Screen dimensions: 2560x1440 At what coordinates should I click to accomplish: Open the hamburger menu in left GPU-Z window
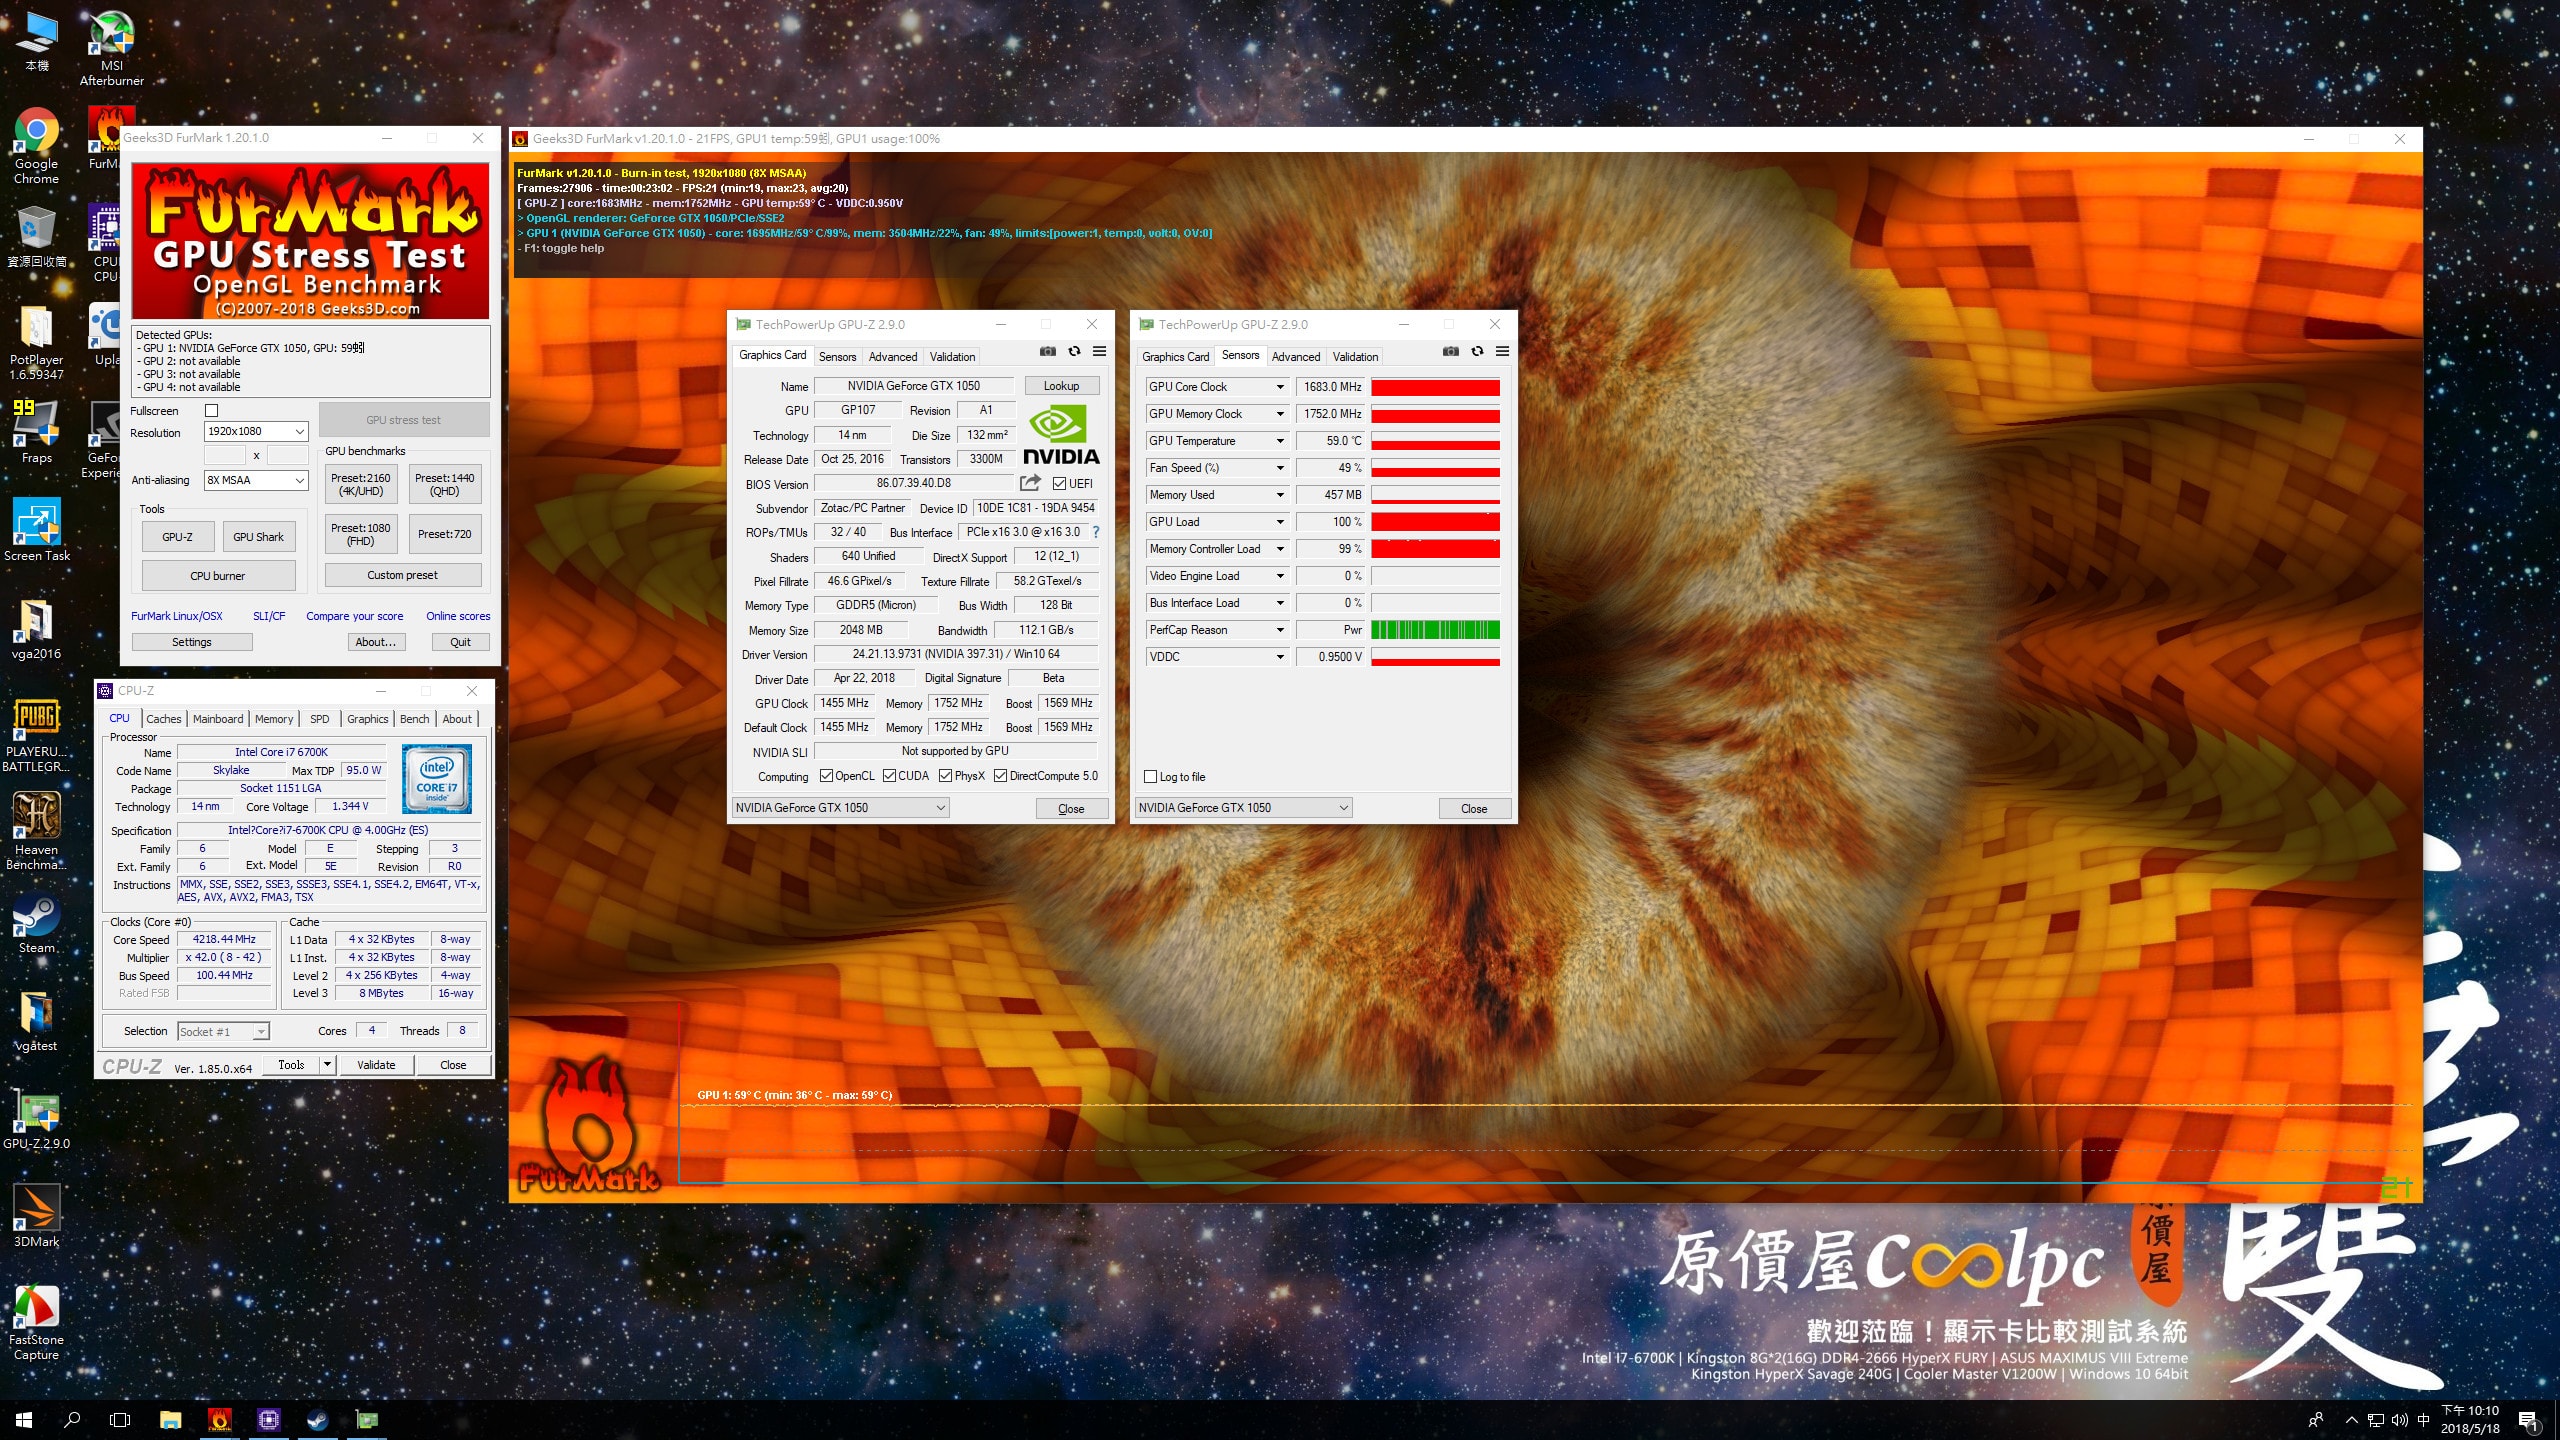[x=1099, y=352]
